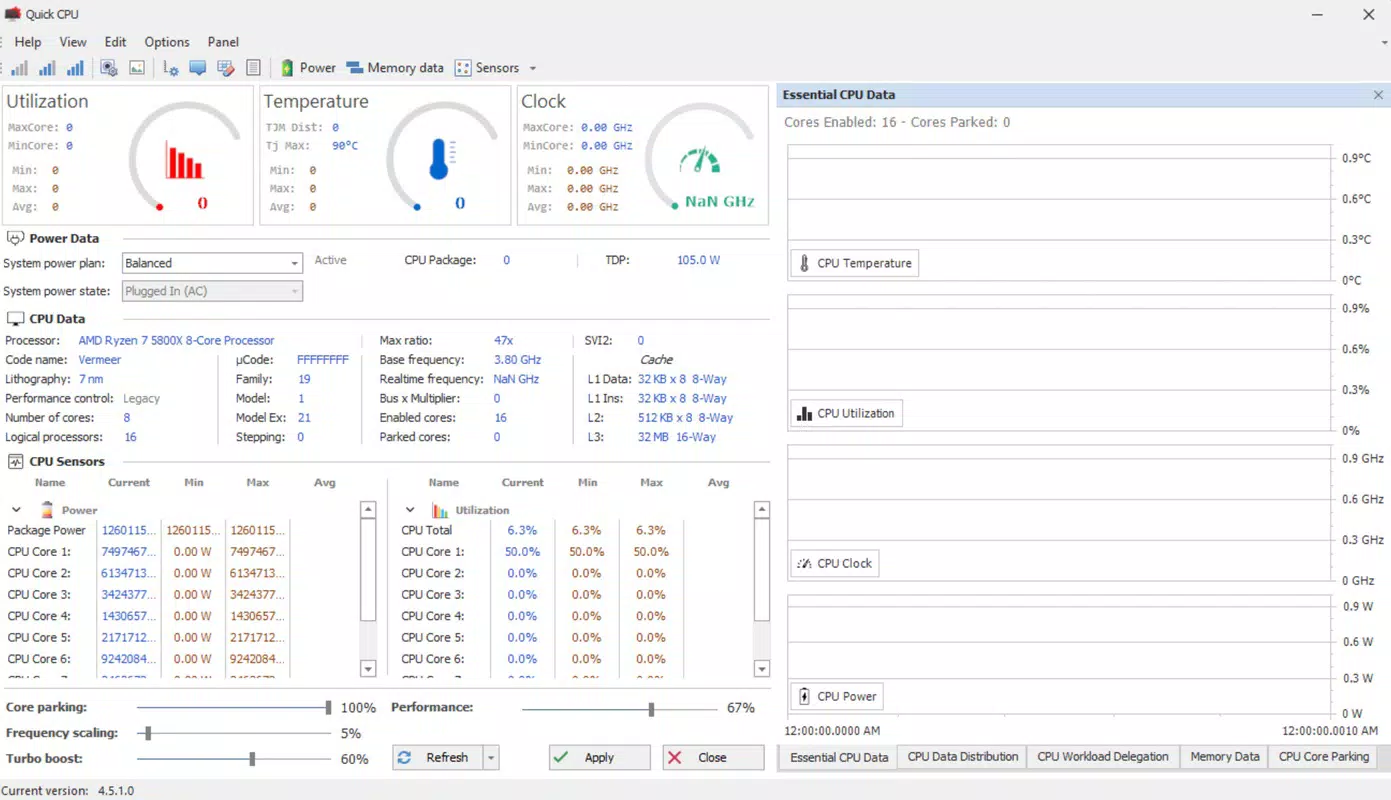Screen dimensions: 1391x800
Task: Click the Refresh button
Action: (438, 758)
